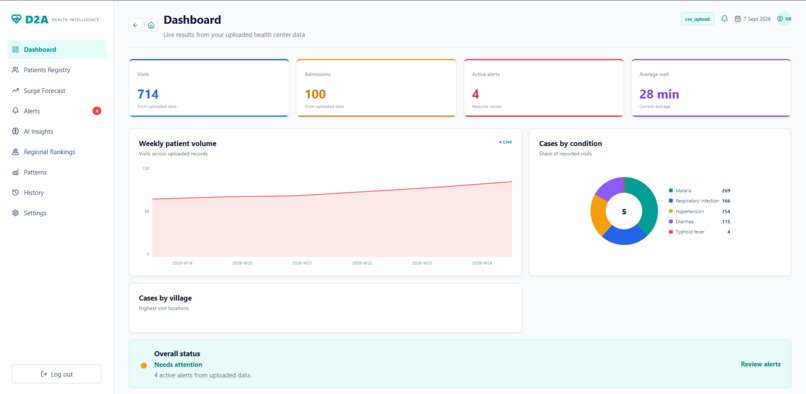Switch to the Patterns page

57,172
